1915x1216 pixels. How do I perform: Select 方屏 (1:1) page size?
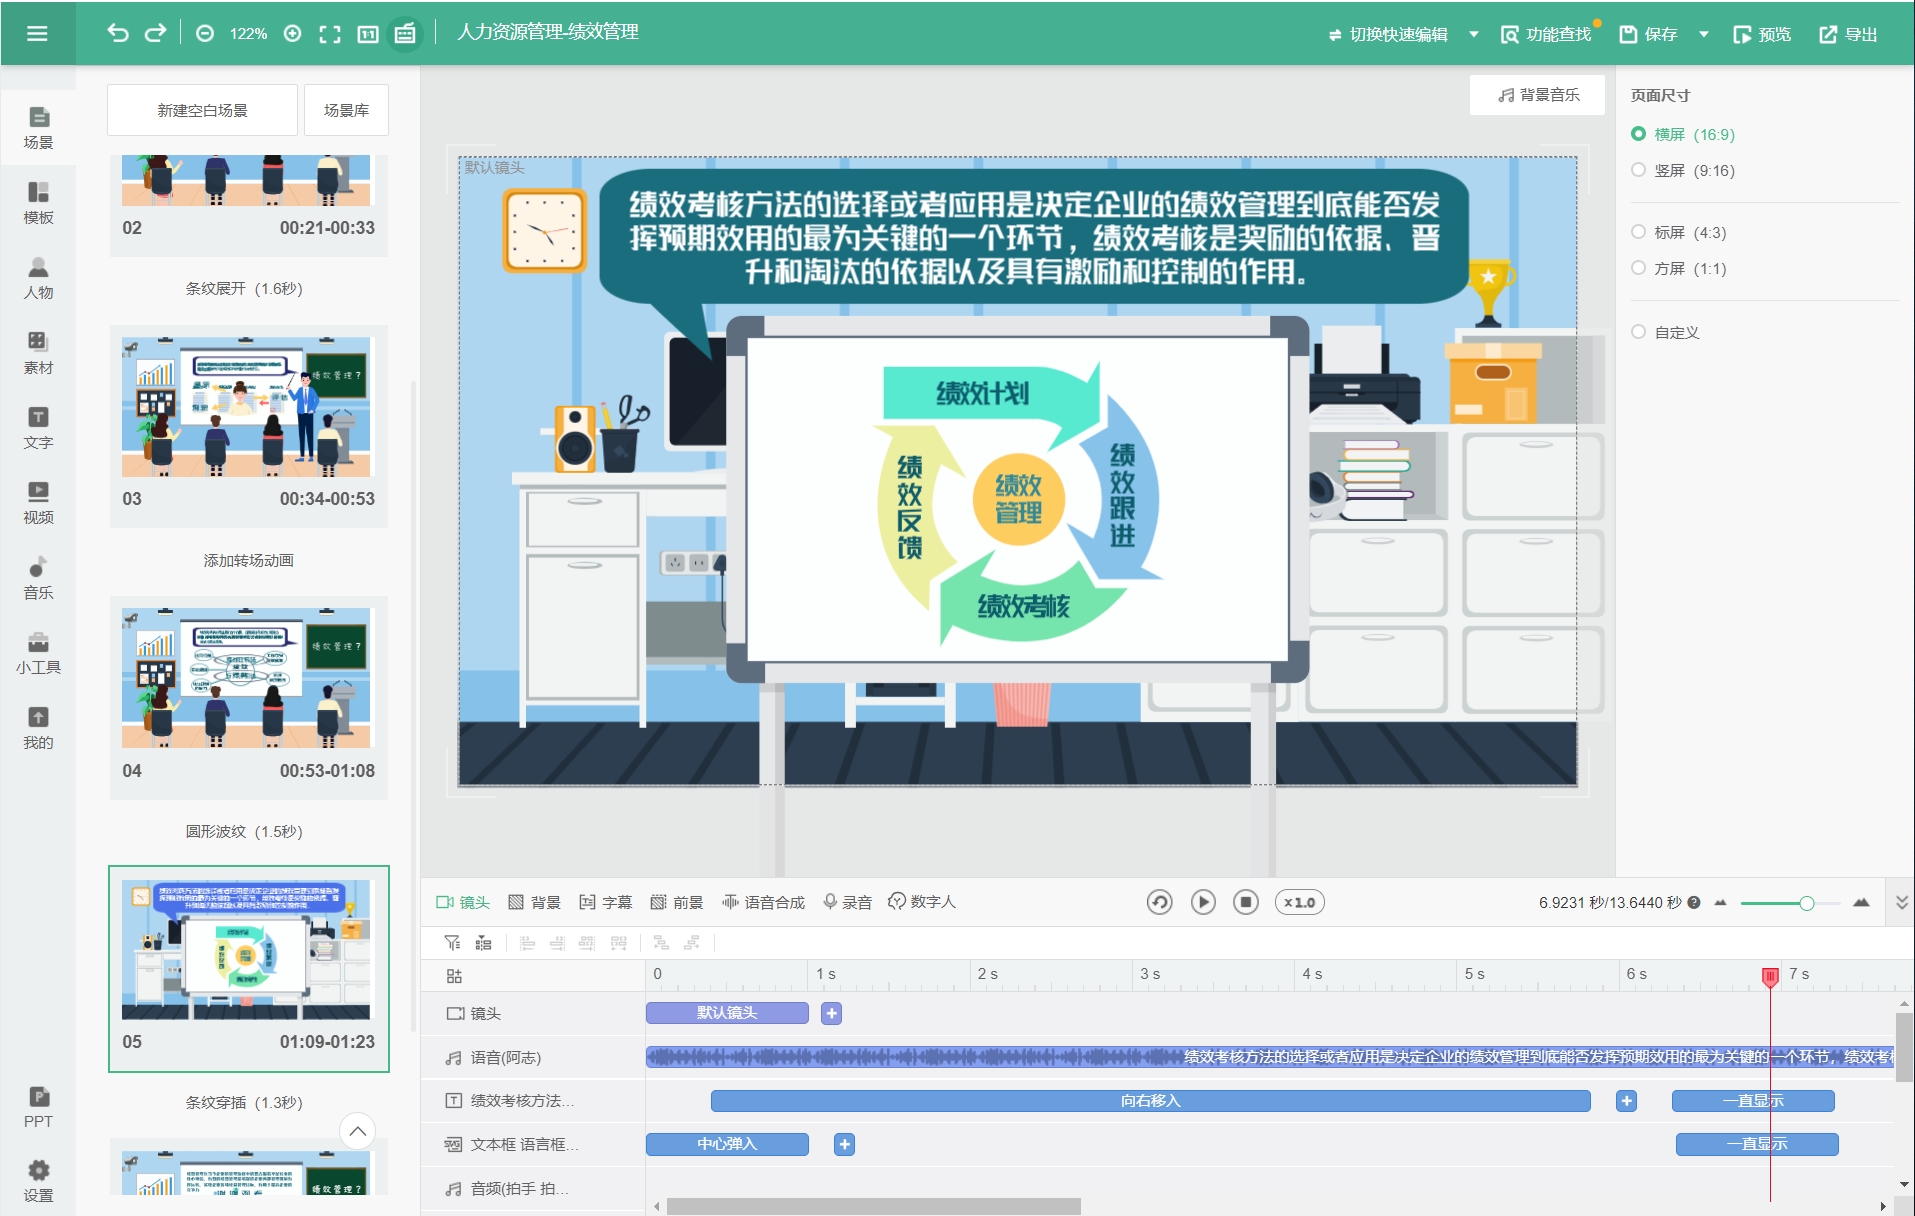[1679, 268]
